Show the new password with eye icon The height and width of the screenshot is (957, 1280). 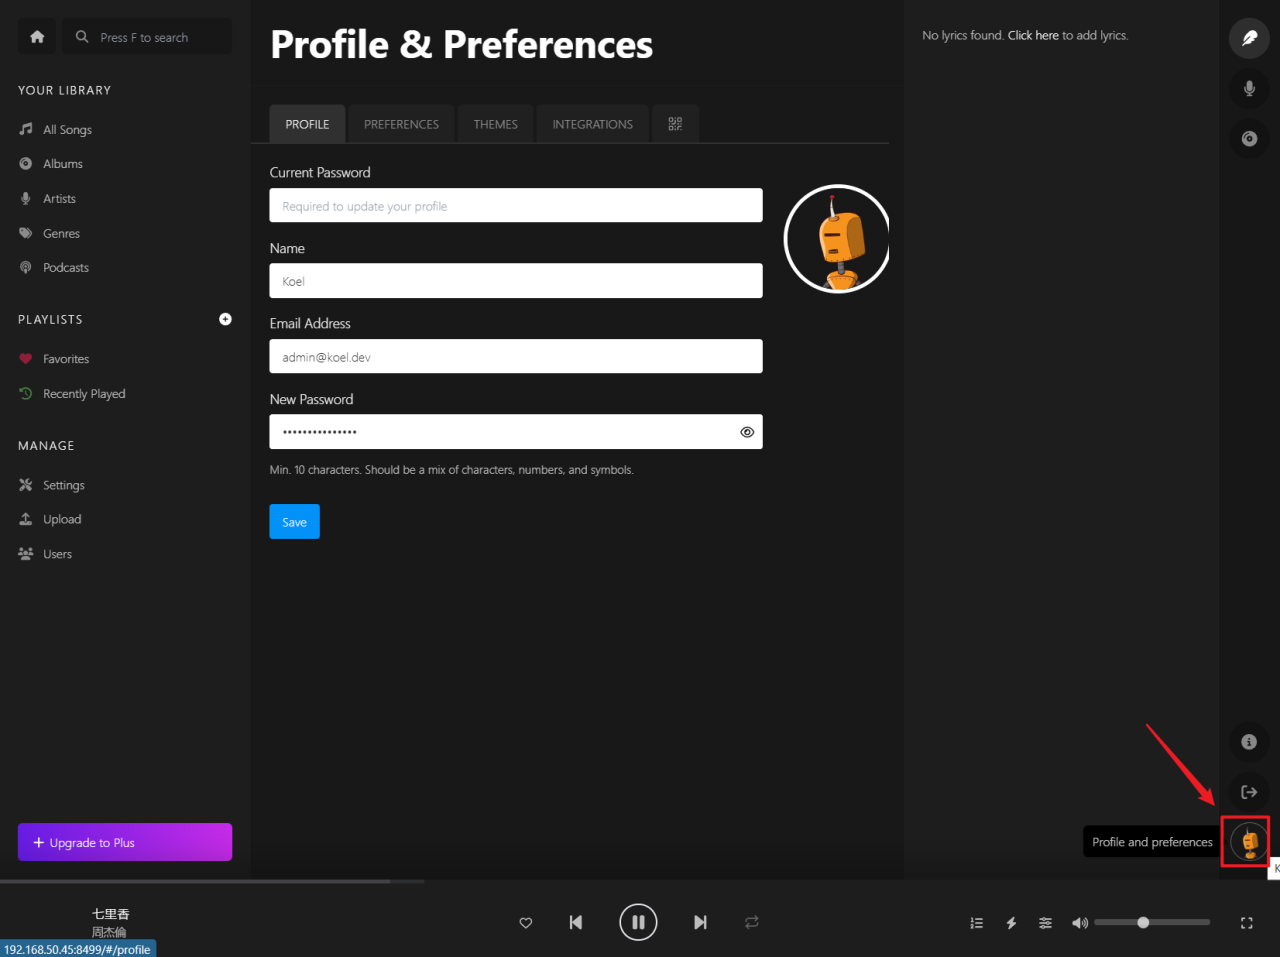(x=747, y=432)
